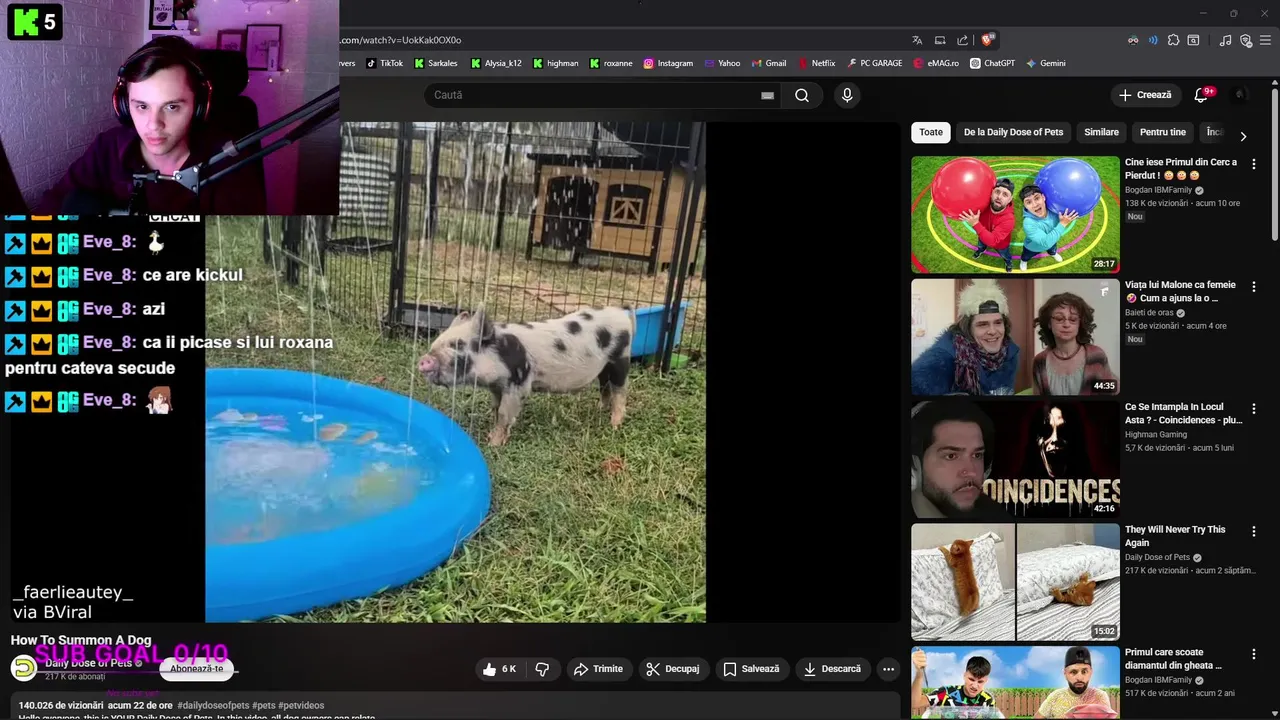Viewport: 1280px width, 720px height.
Task: Open options menu for Ce Se Intampla video
Action: click(x=1254, y=408)
